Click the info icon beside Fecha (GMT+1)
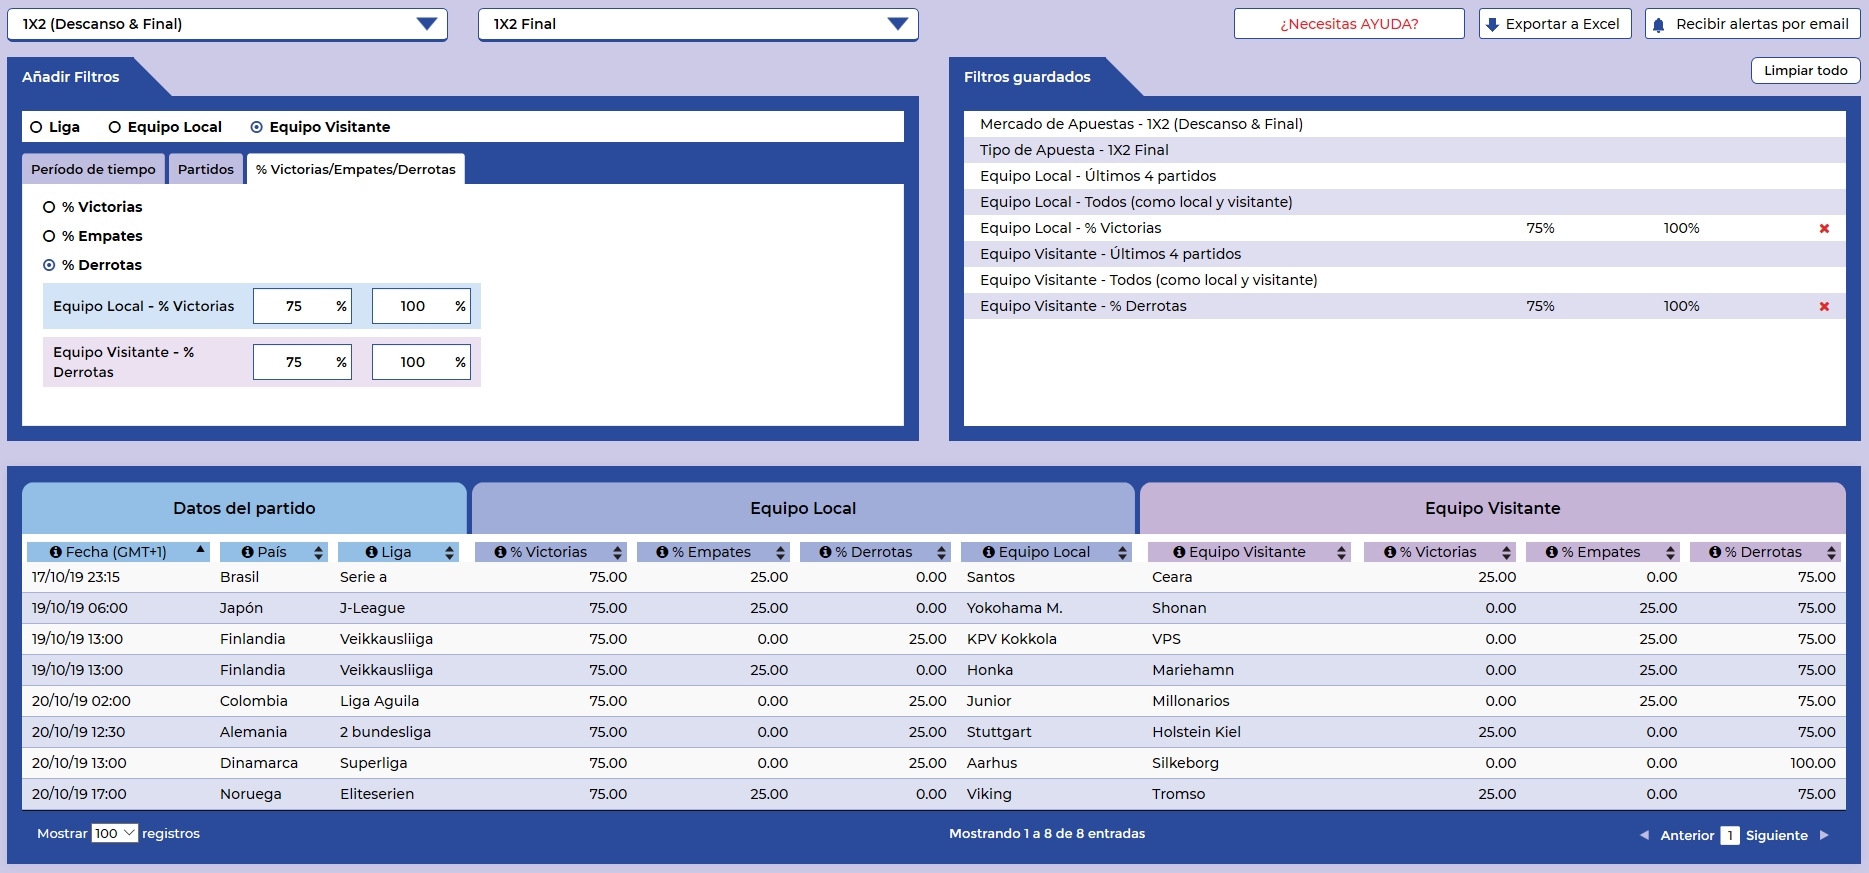 coord(56,552)
